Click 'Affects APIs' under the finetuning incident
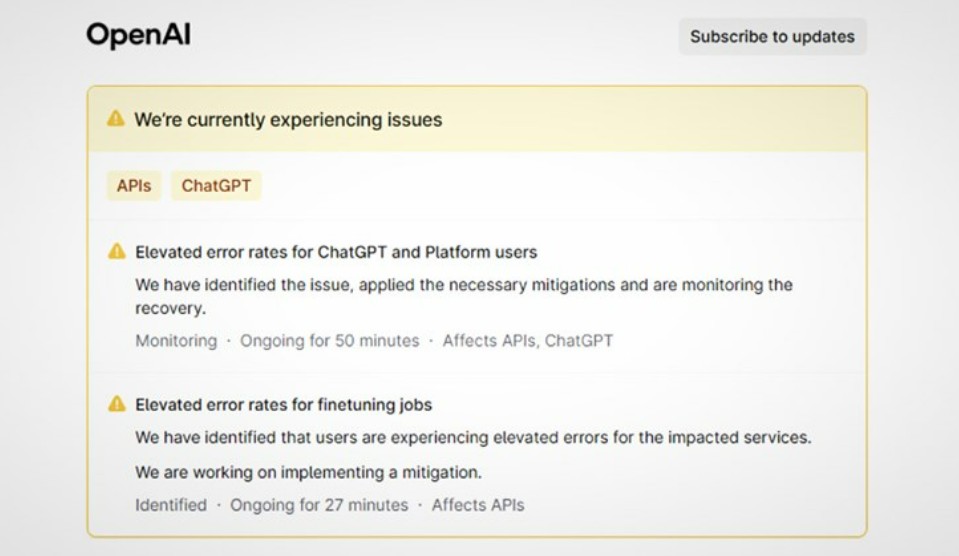 coord(478,505)
